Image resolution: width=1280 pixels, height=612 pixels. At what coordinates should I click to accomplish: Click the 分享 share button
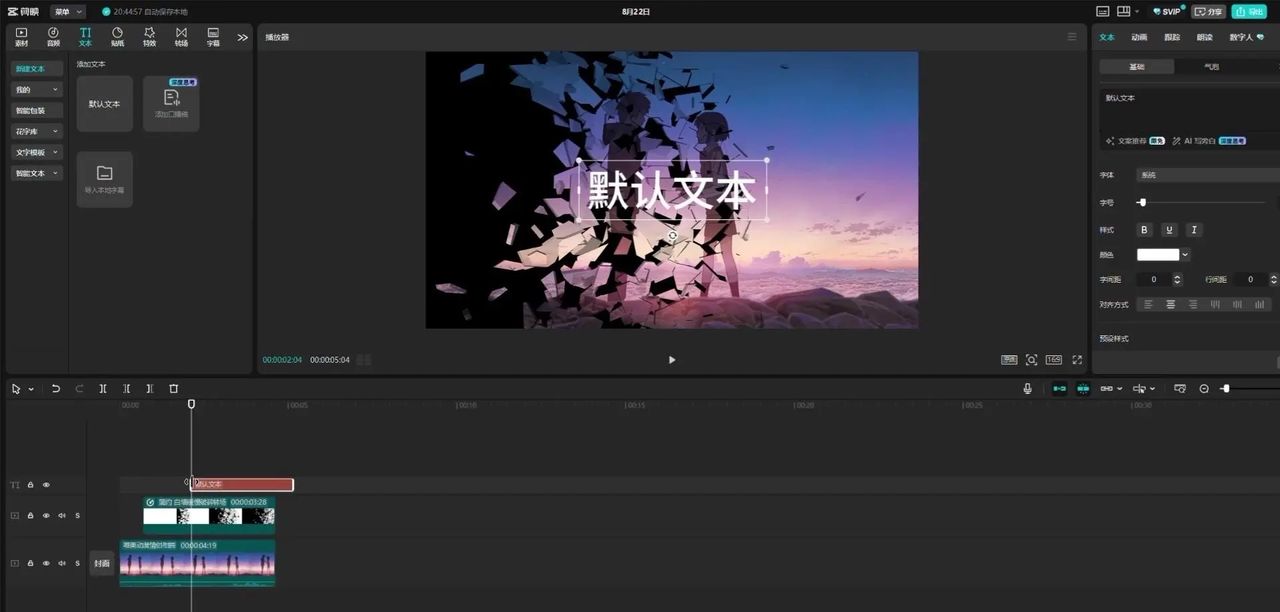click(1208, 11)
